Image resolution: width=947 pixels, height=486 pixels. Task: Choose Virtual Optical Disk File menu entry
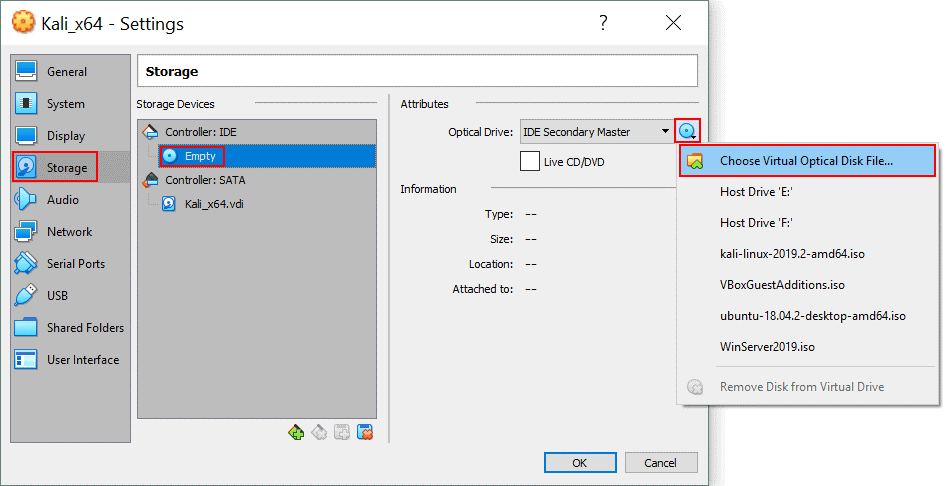(807, 161)
